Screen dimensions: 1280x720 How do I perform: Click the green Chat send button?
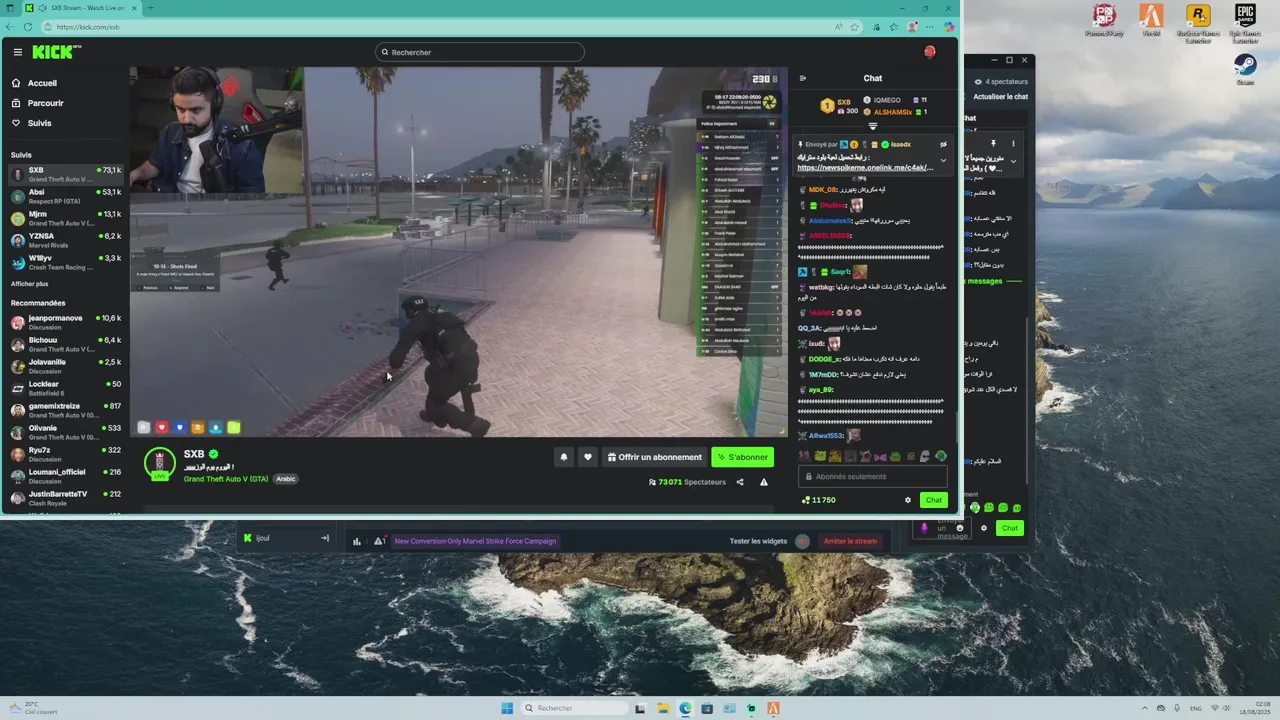click(933, 500)
